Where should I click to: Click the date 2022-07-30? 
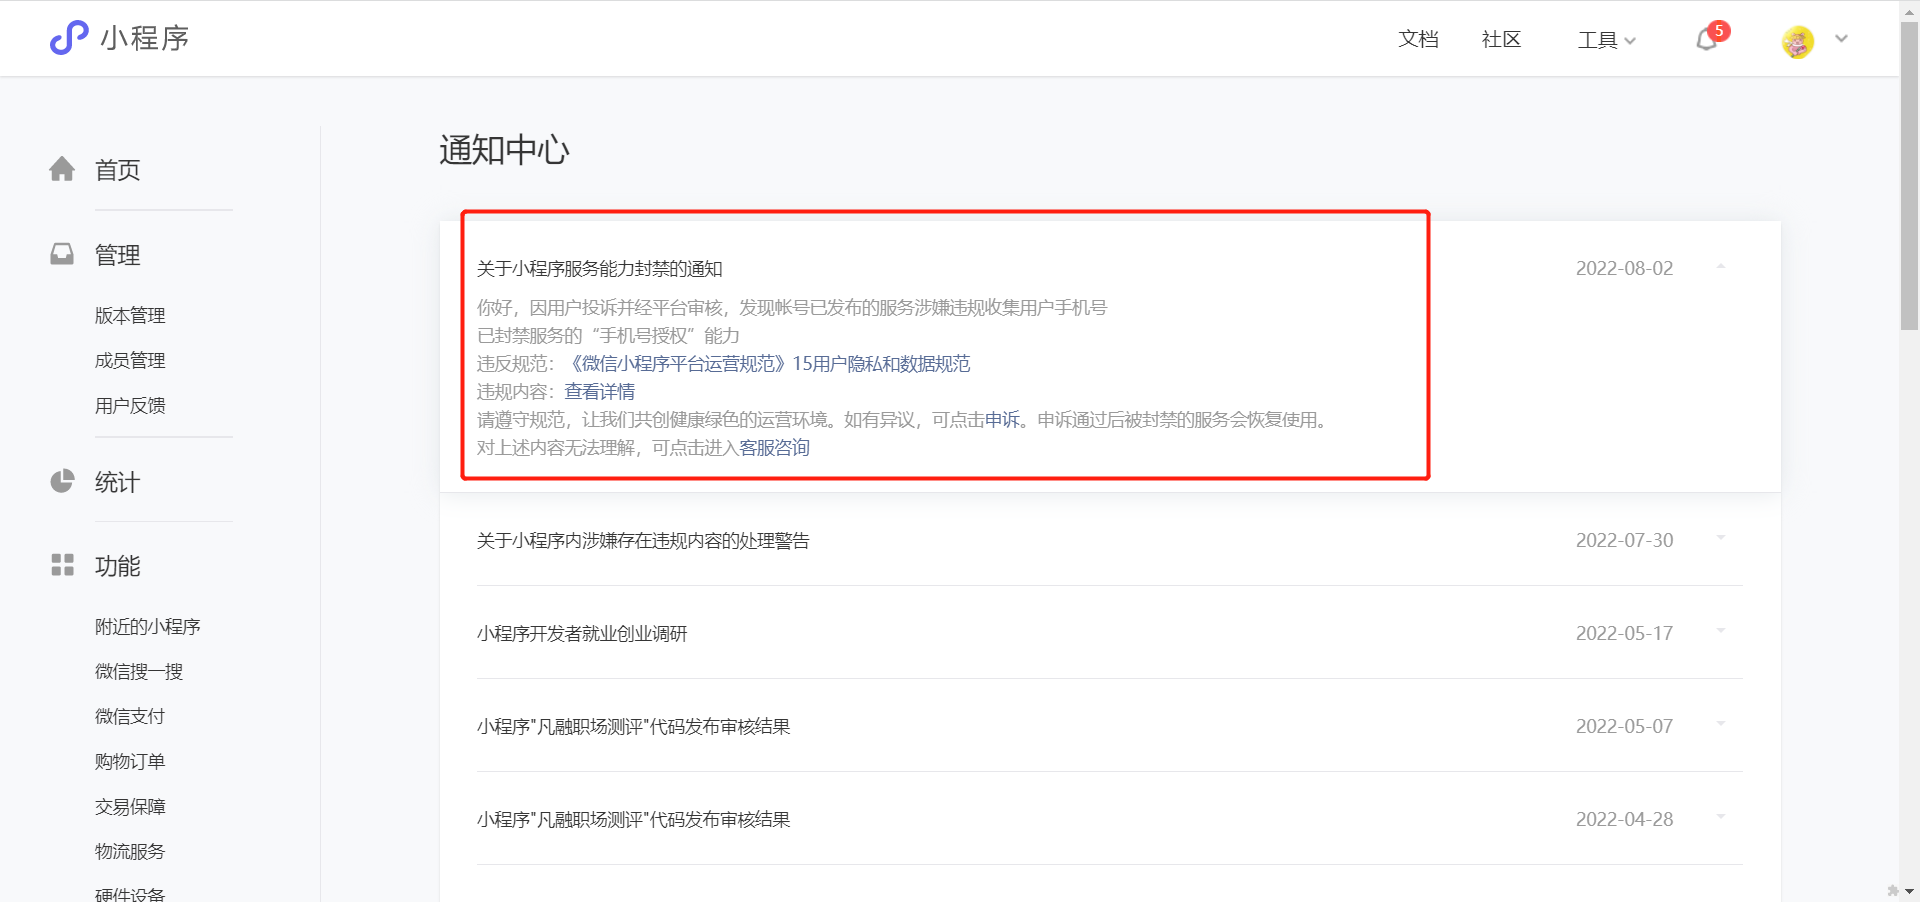(x=1624, y=540)
